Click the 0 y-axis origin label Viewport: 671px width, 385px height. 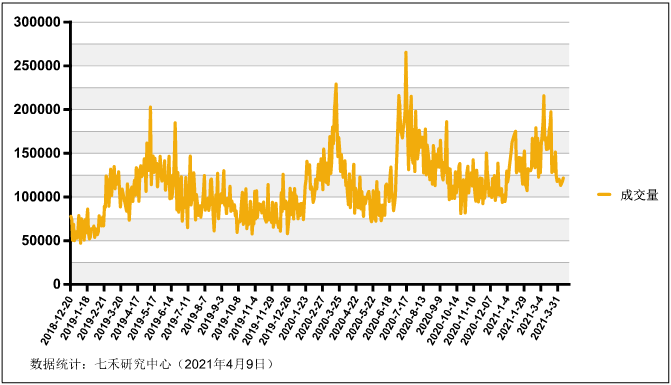click(x=57, y=284)
